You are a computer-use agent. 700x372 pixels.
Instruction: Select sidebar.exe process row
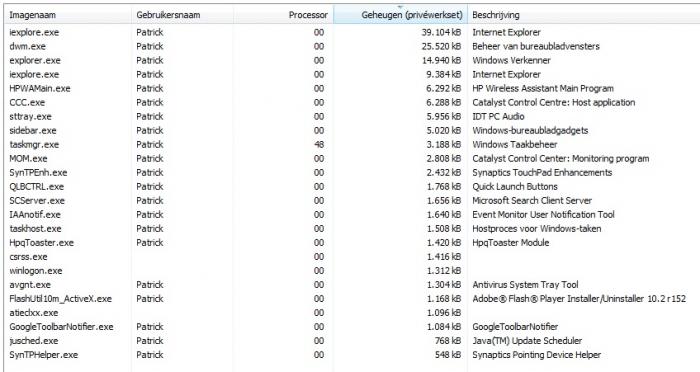click(352, 130)
